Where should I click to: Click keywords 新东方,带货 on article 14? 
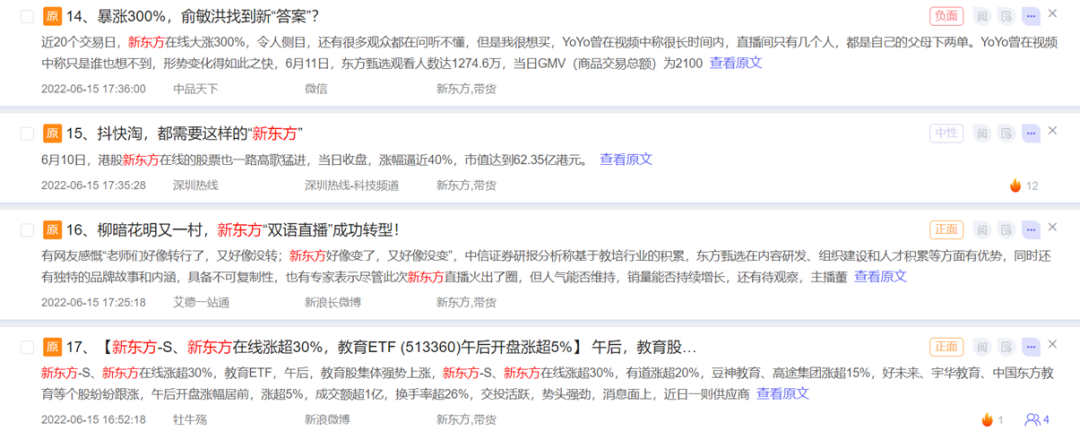pyautogui.click(x=466, y=89)
